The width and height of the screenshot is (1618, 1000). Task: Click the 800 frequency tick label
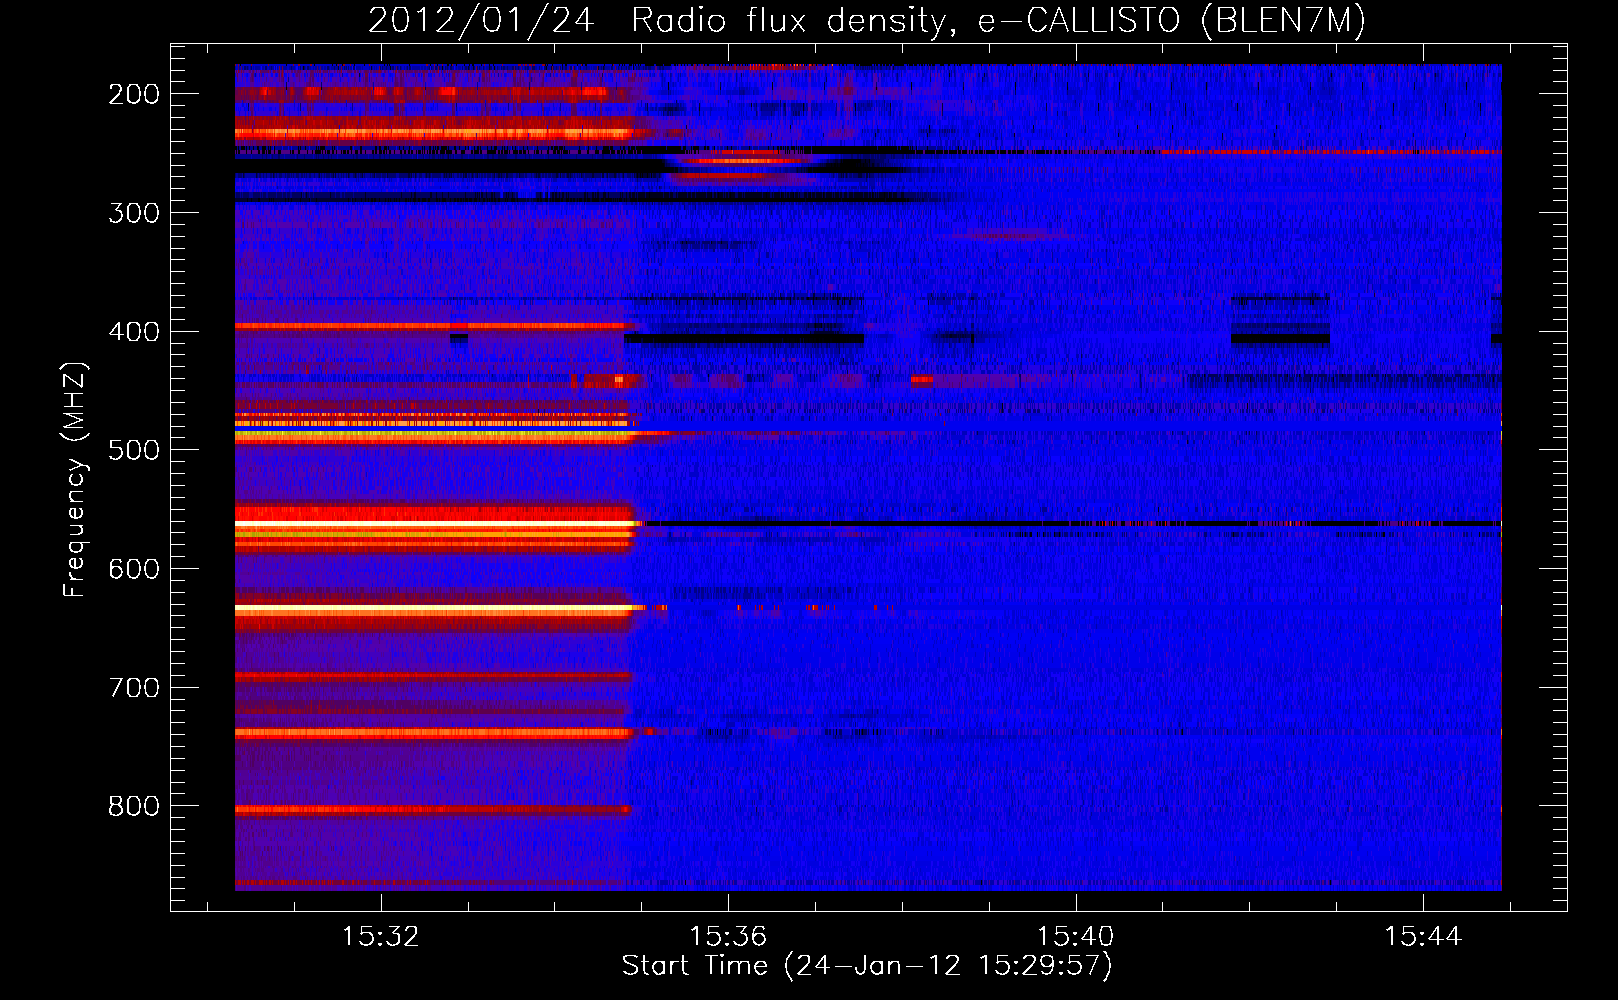pos(134,806)
